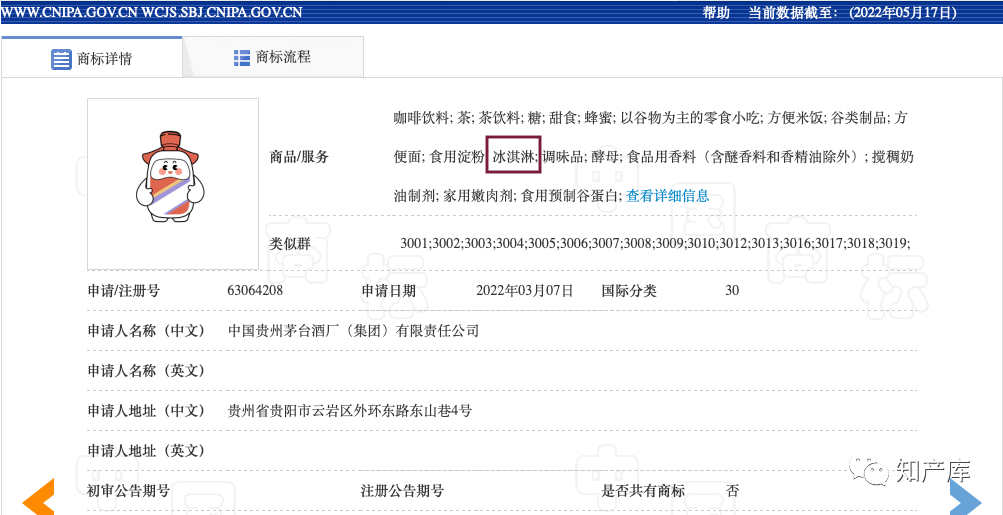Click the 申请人地址（英文） label

[x=146, y=451]
